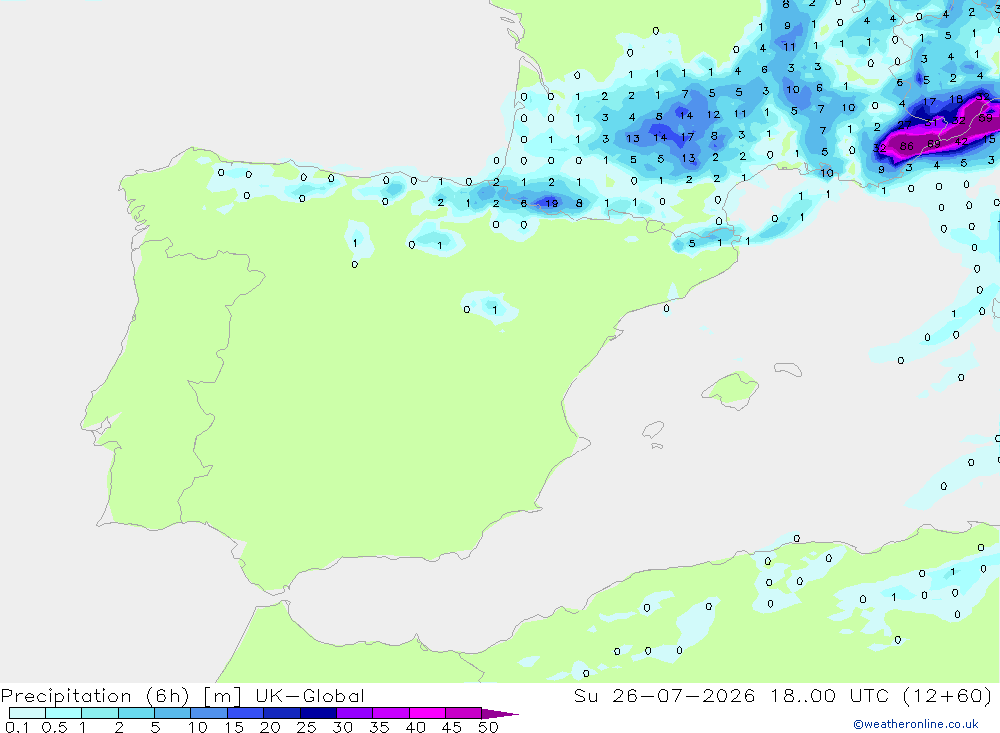1000x733 pixels.
Task: Click the '[m]' unit label
Action: (x=223, y=696)
